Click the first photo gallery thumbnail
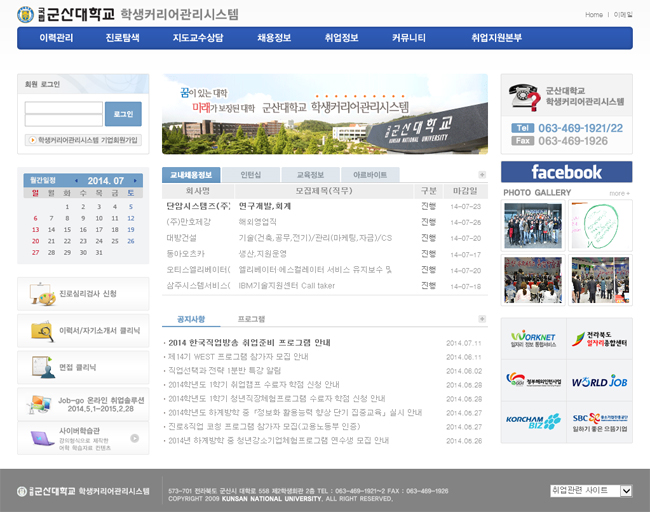The height and width of the screenshot is (512, 650). tap(533, 225)
